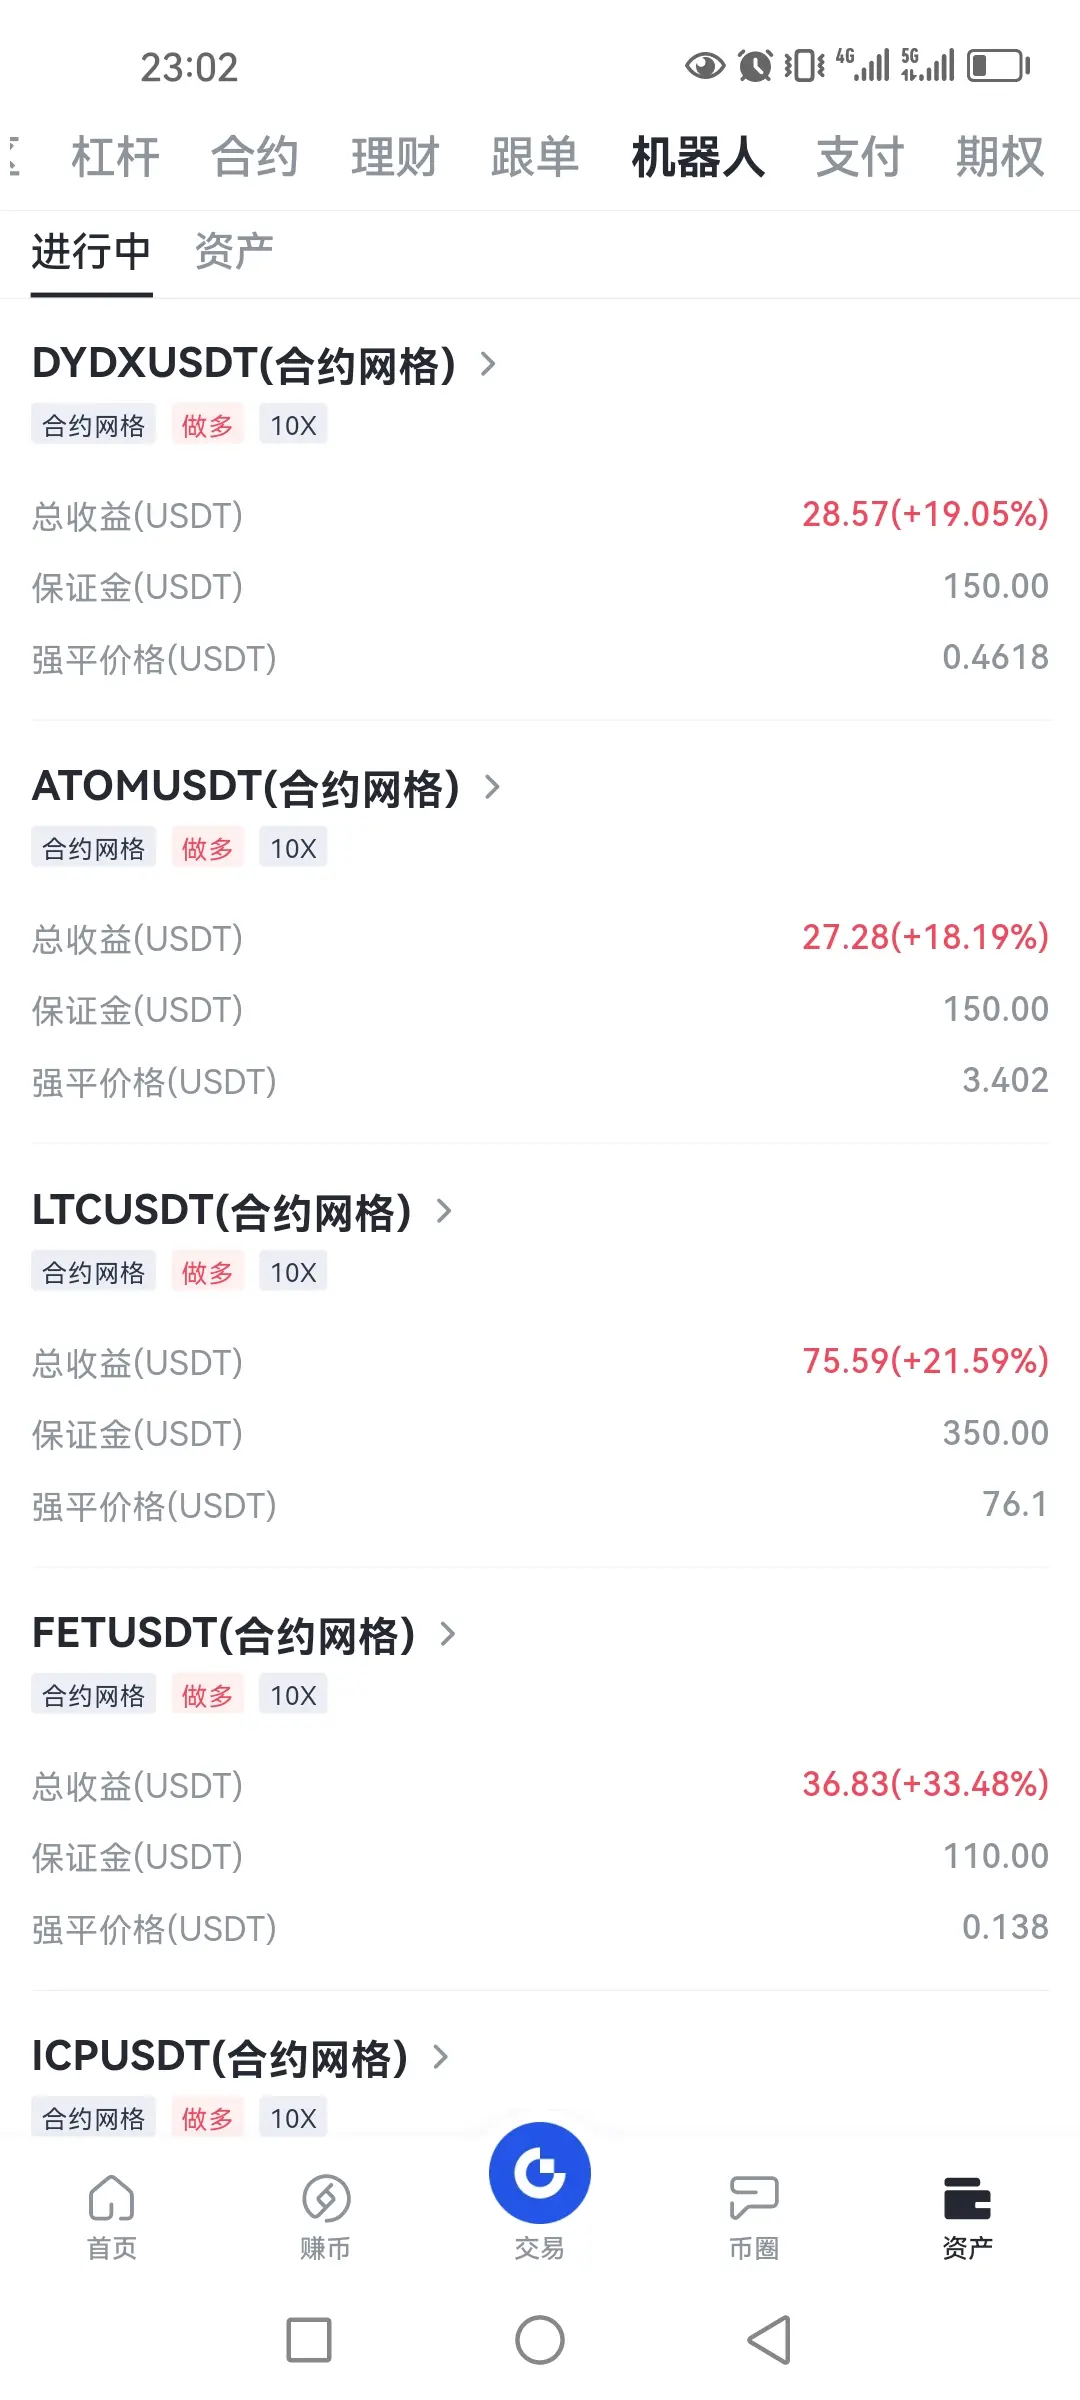The height and width of the screenshot is (2400, 1080).
Task: Tap the Android home circle icon
Action: (540, 2340)
